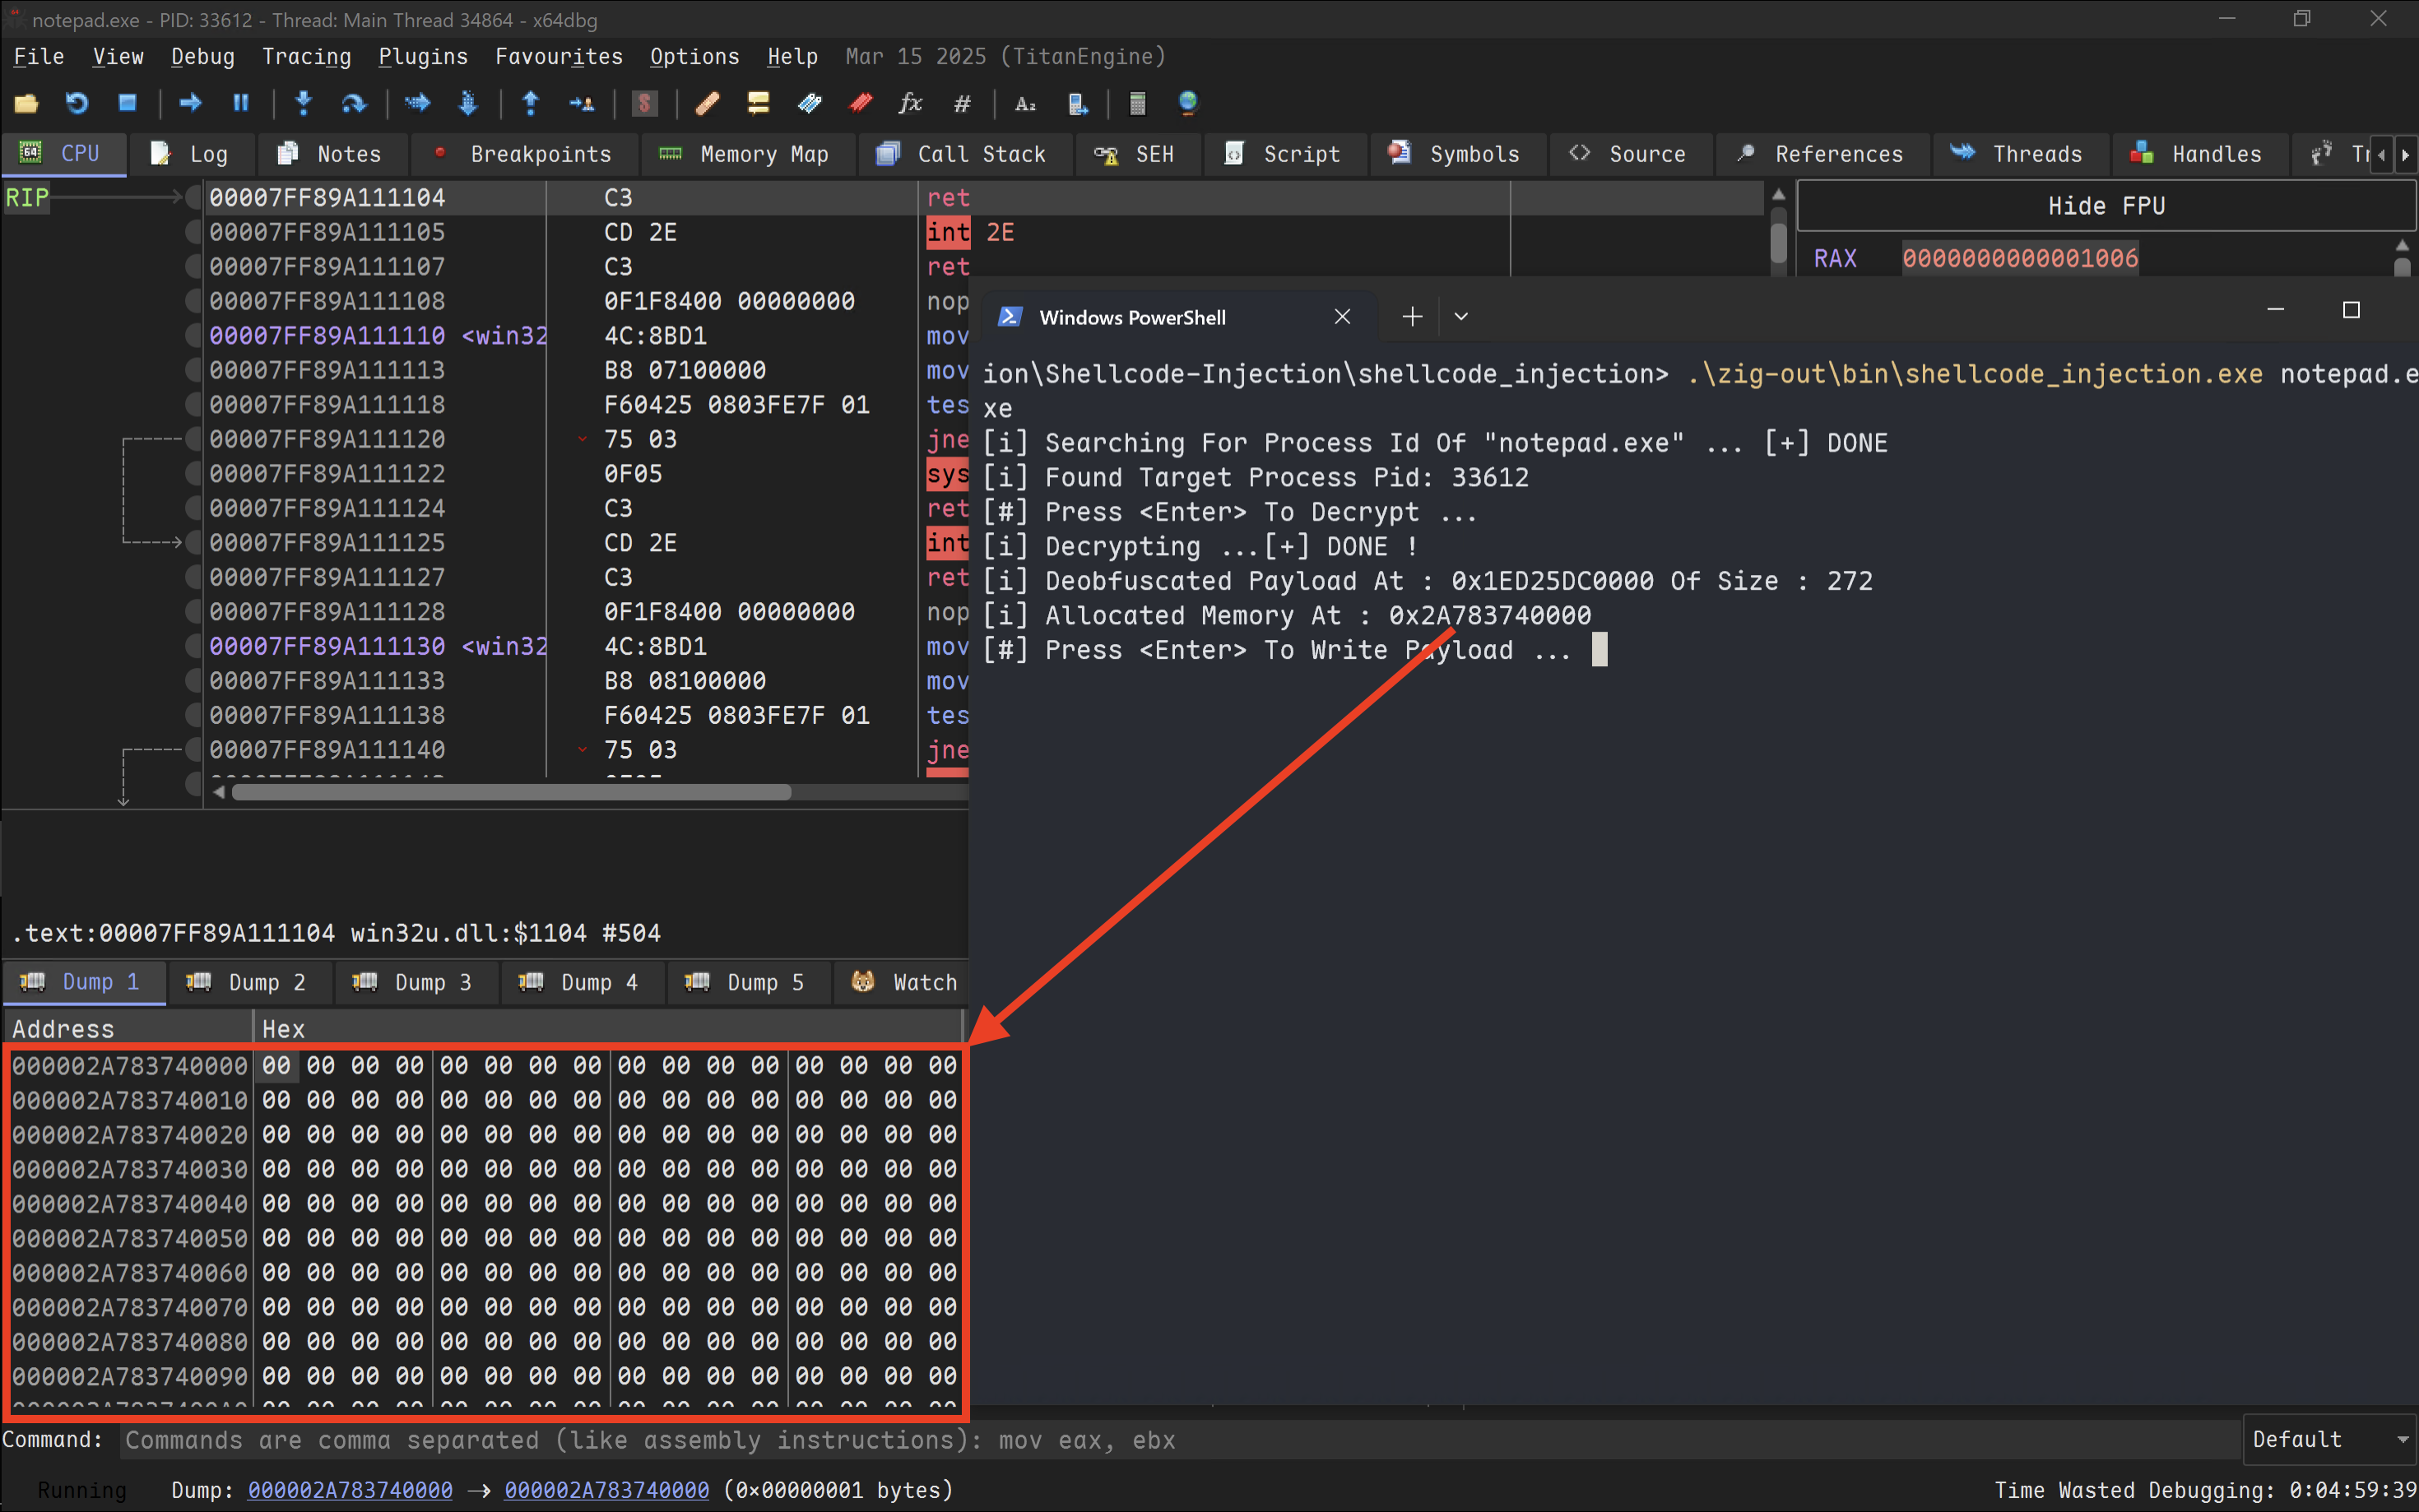Toggle breakpoint at address 00007FF89A111105
This screenshot has width=2419, height=1512.
click(x=193, y=232)
